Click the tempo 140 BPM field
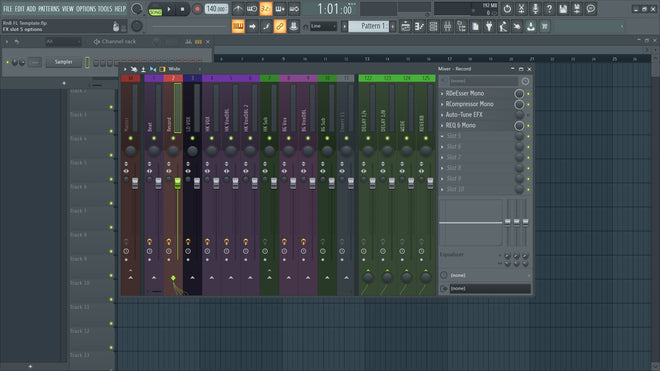This screenshot has width=660, height=371. click(x=216, y=9)
